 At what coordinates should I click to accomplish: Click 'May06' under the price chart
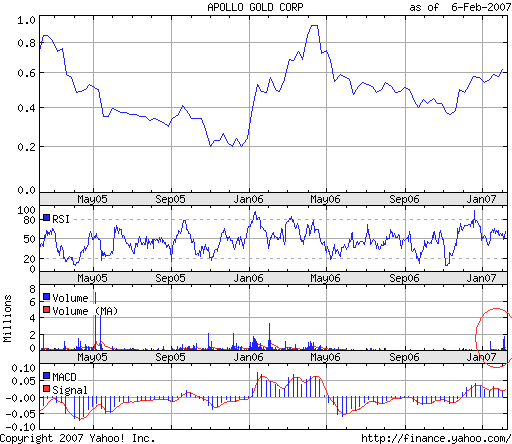coord(325,199)
